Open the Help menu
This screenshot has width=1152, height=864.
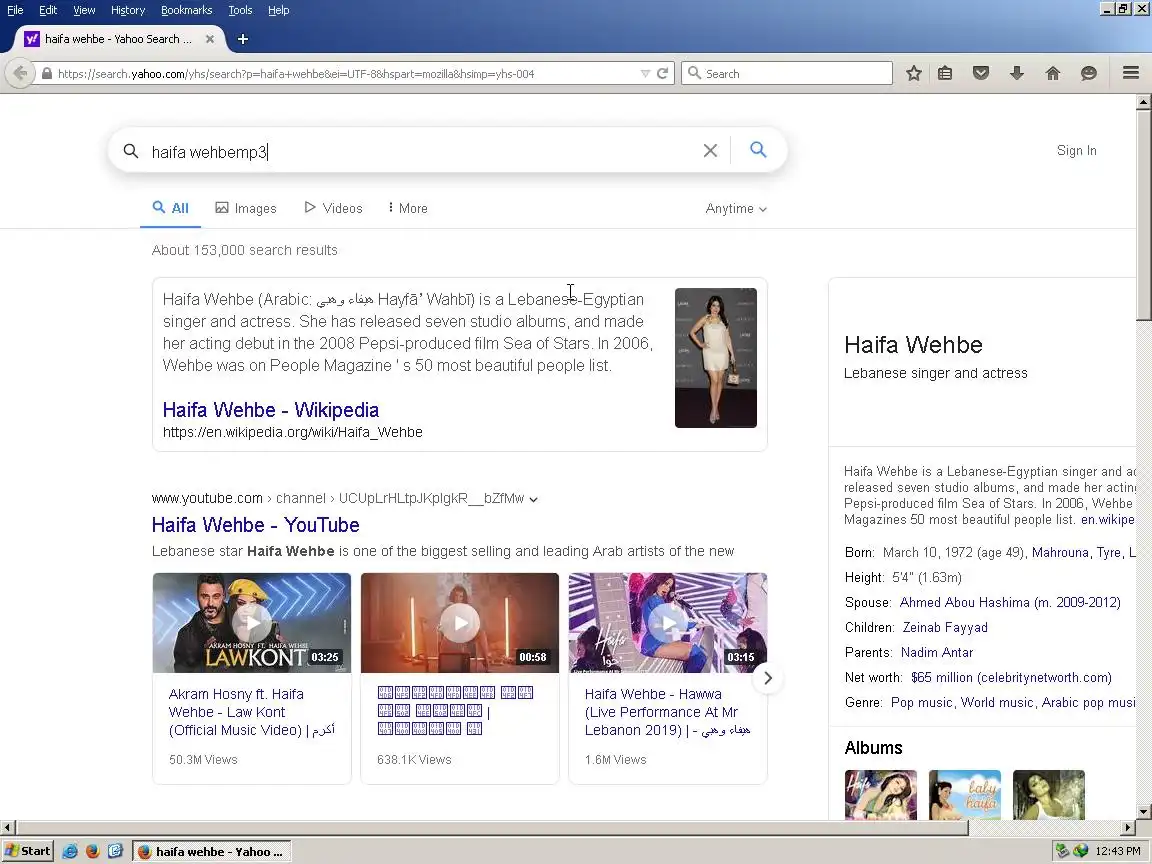point(278,10)
